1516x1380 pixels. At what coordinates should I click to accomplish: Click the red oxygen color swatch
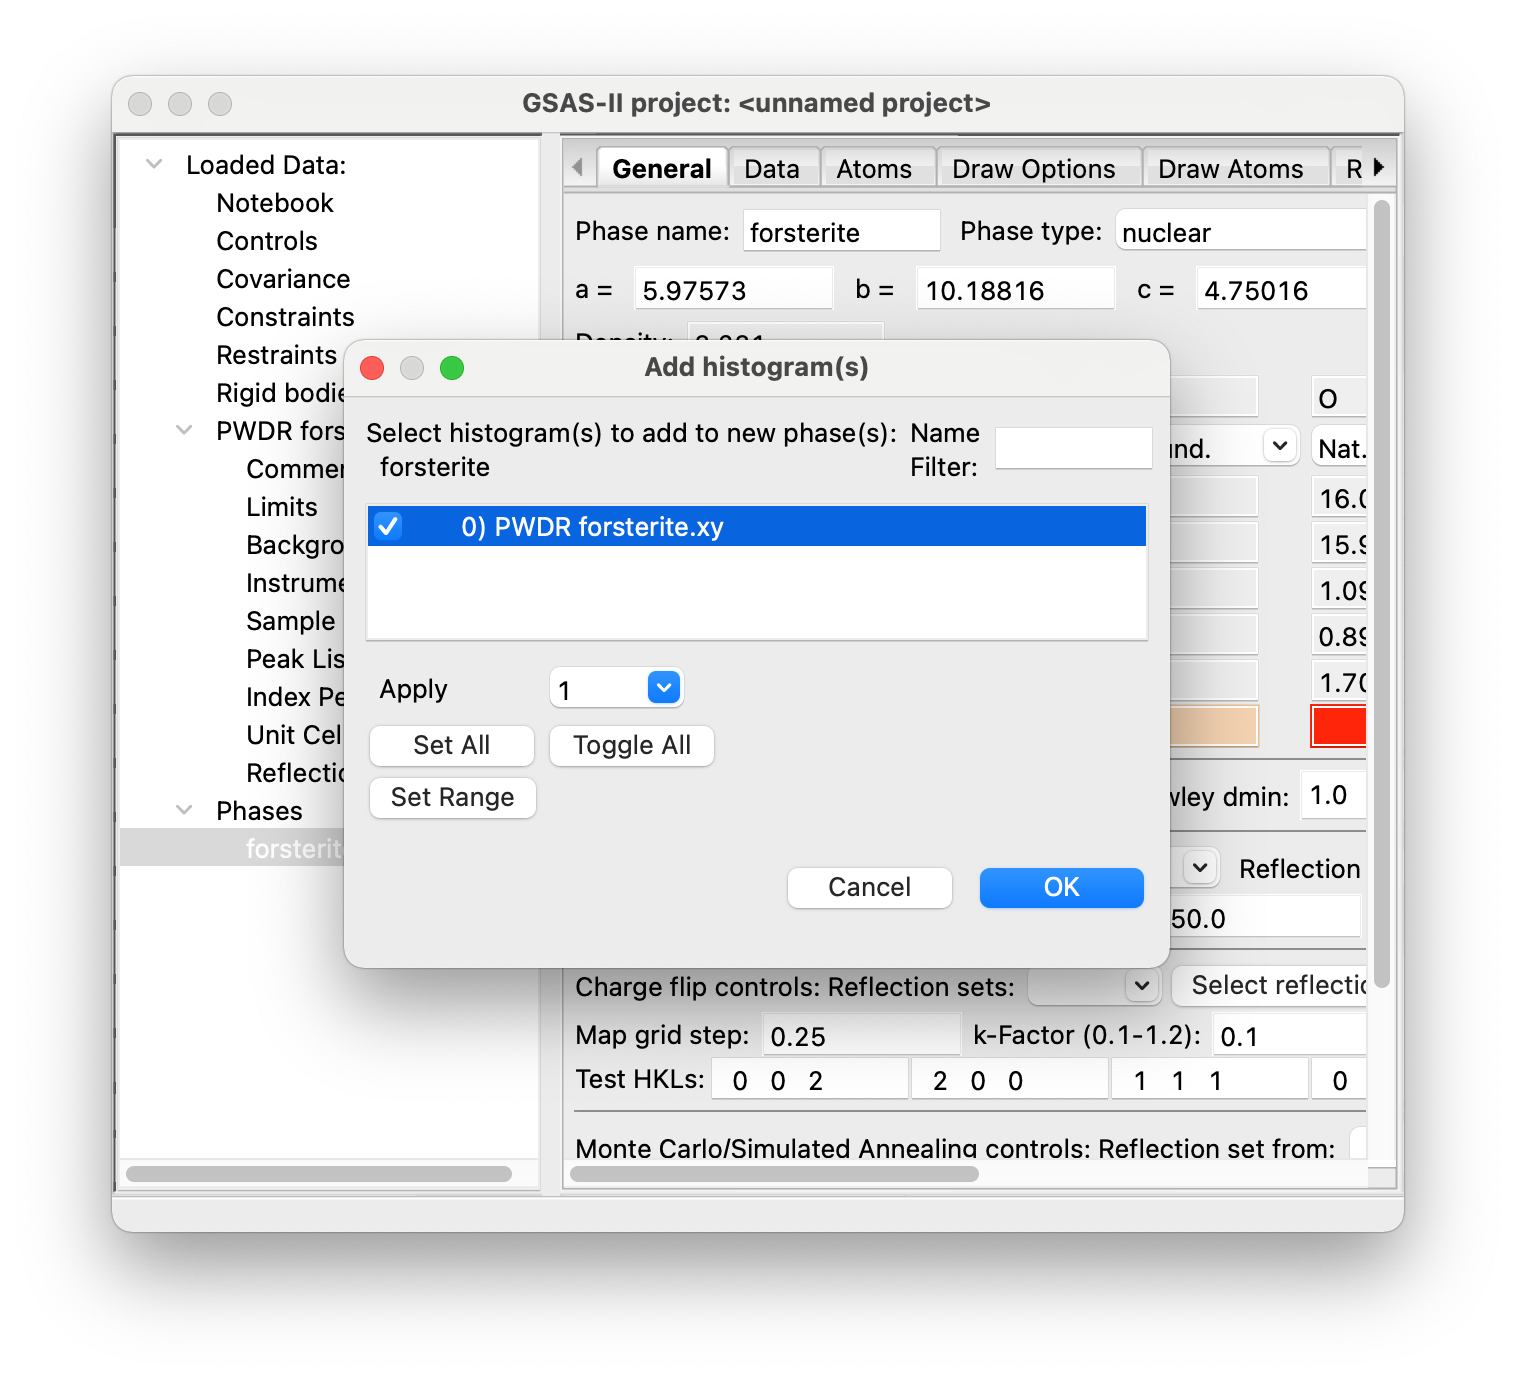click(1338, 726)
